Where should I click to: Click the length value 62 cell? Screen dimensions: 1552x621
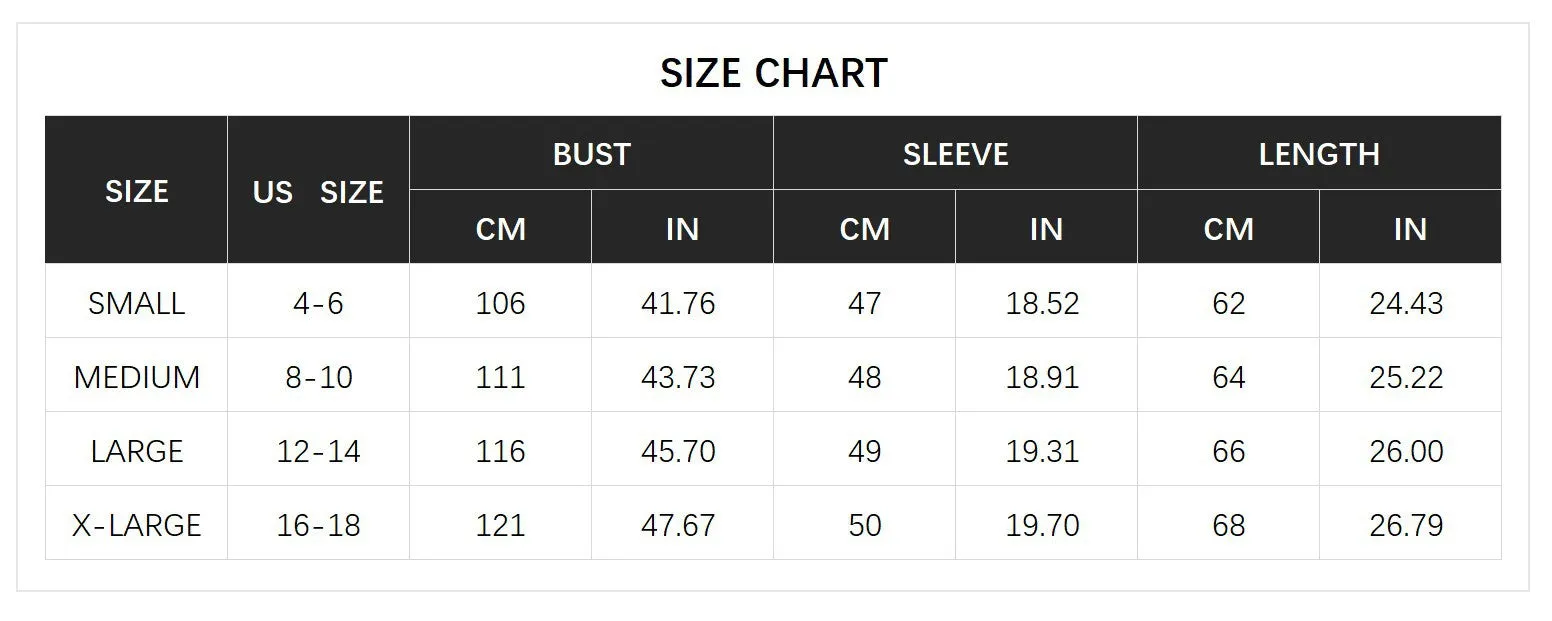[1229, 302]
